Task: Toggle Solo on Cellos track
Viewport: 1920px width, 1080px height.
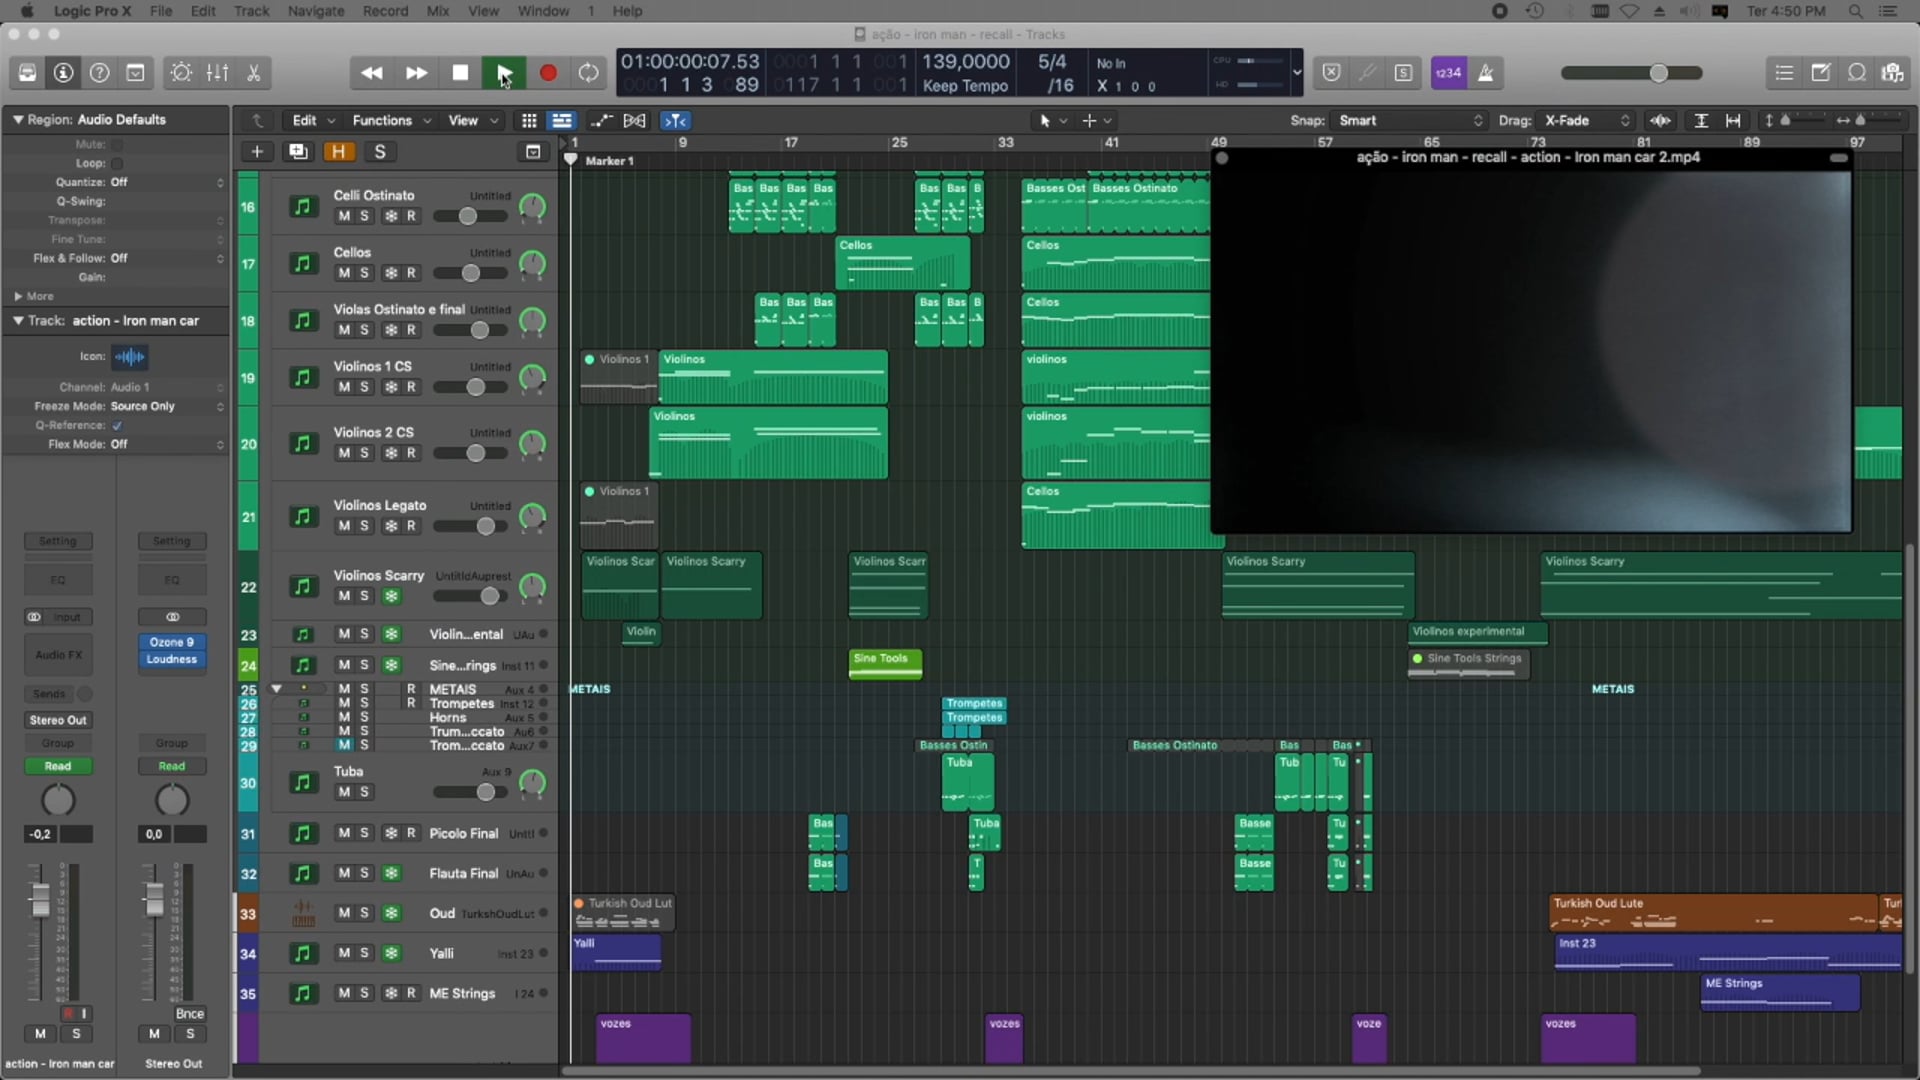Action: [365, 272]
